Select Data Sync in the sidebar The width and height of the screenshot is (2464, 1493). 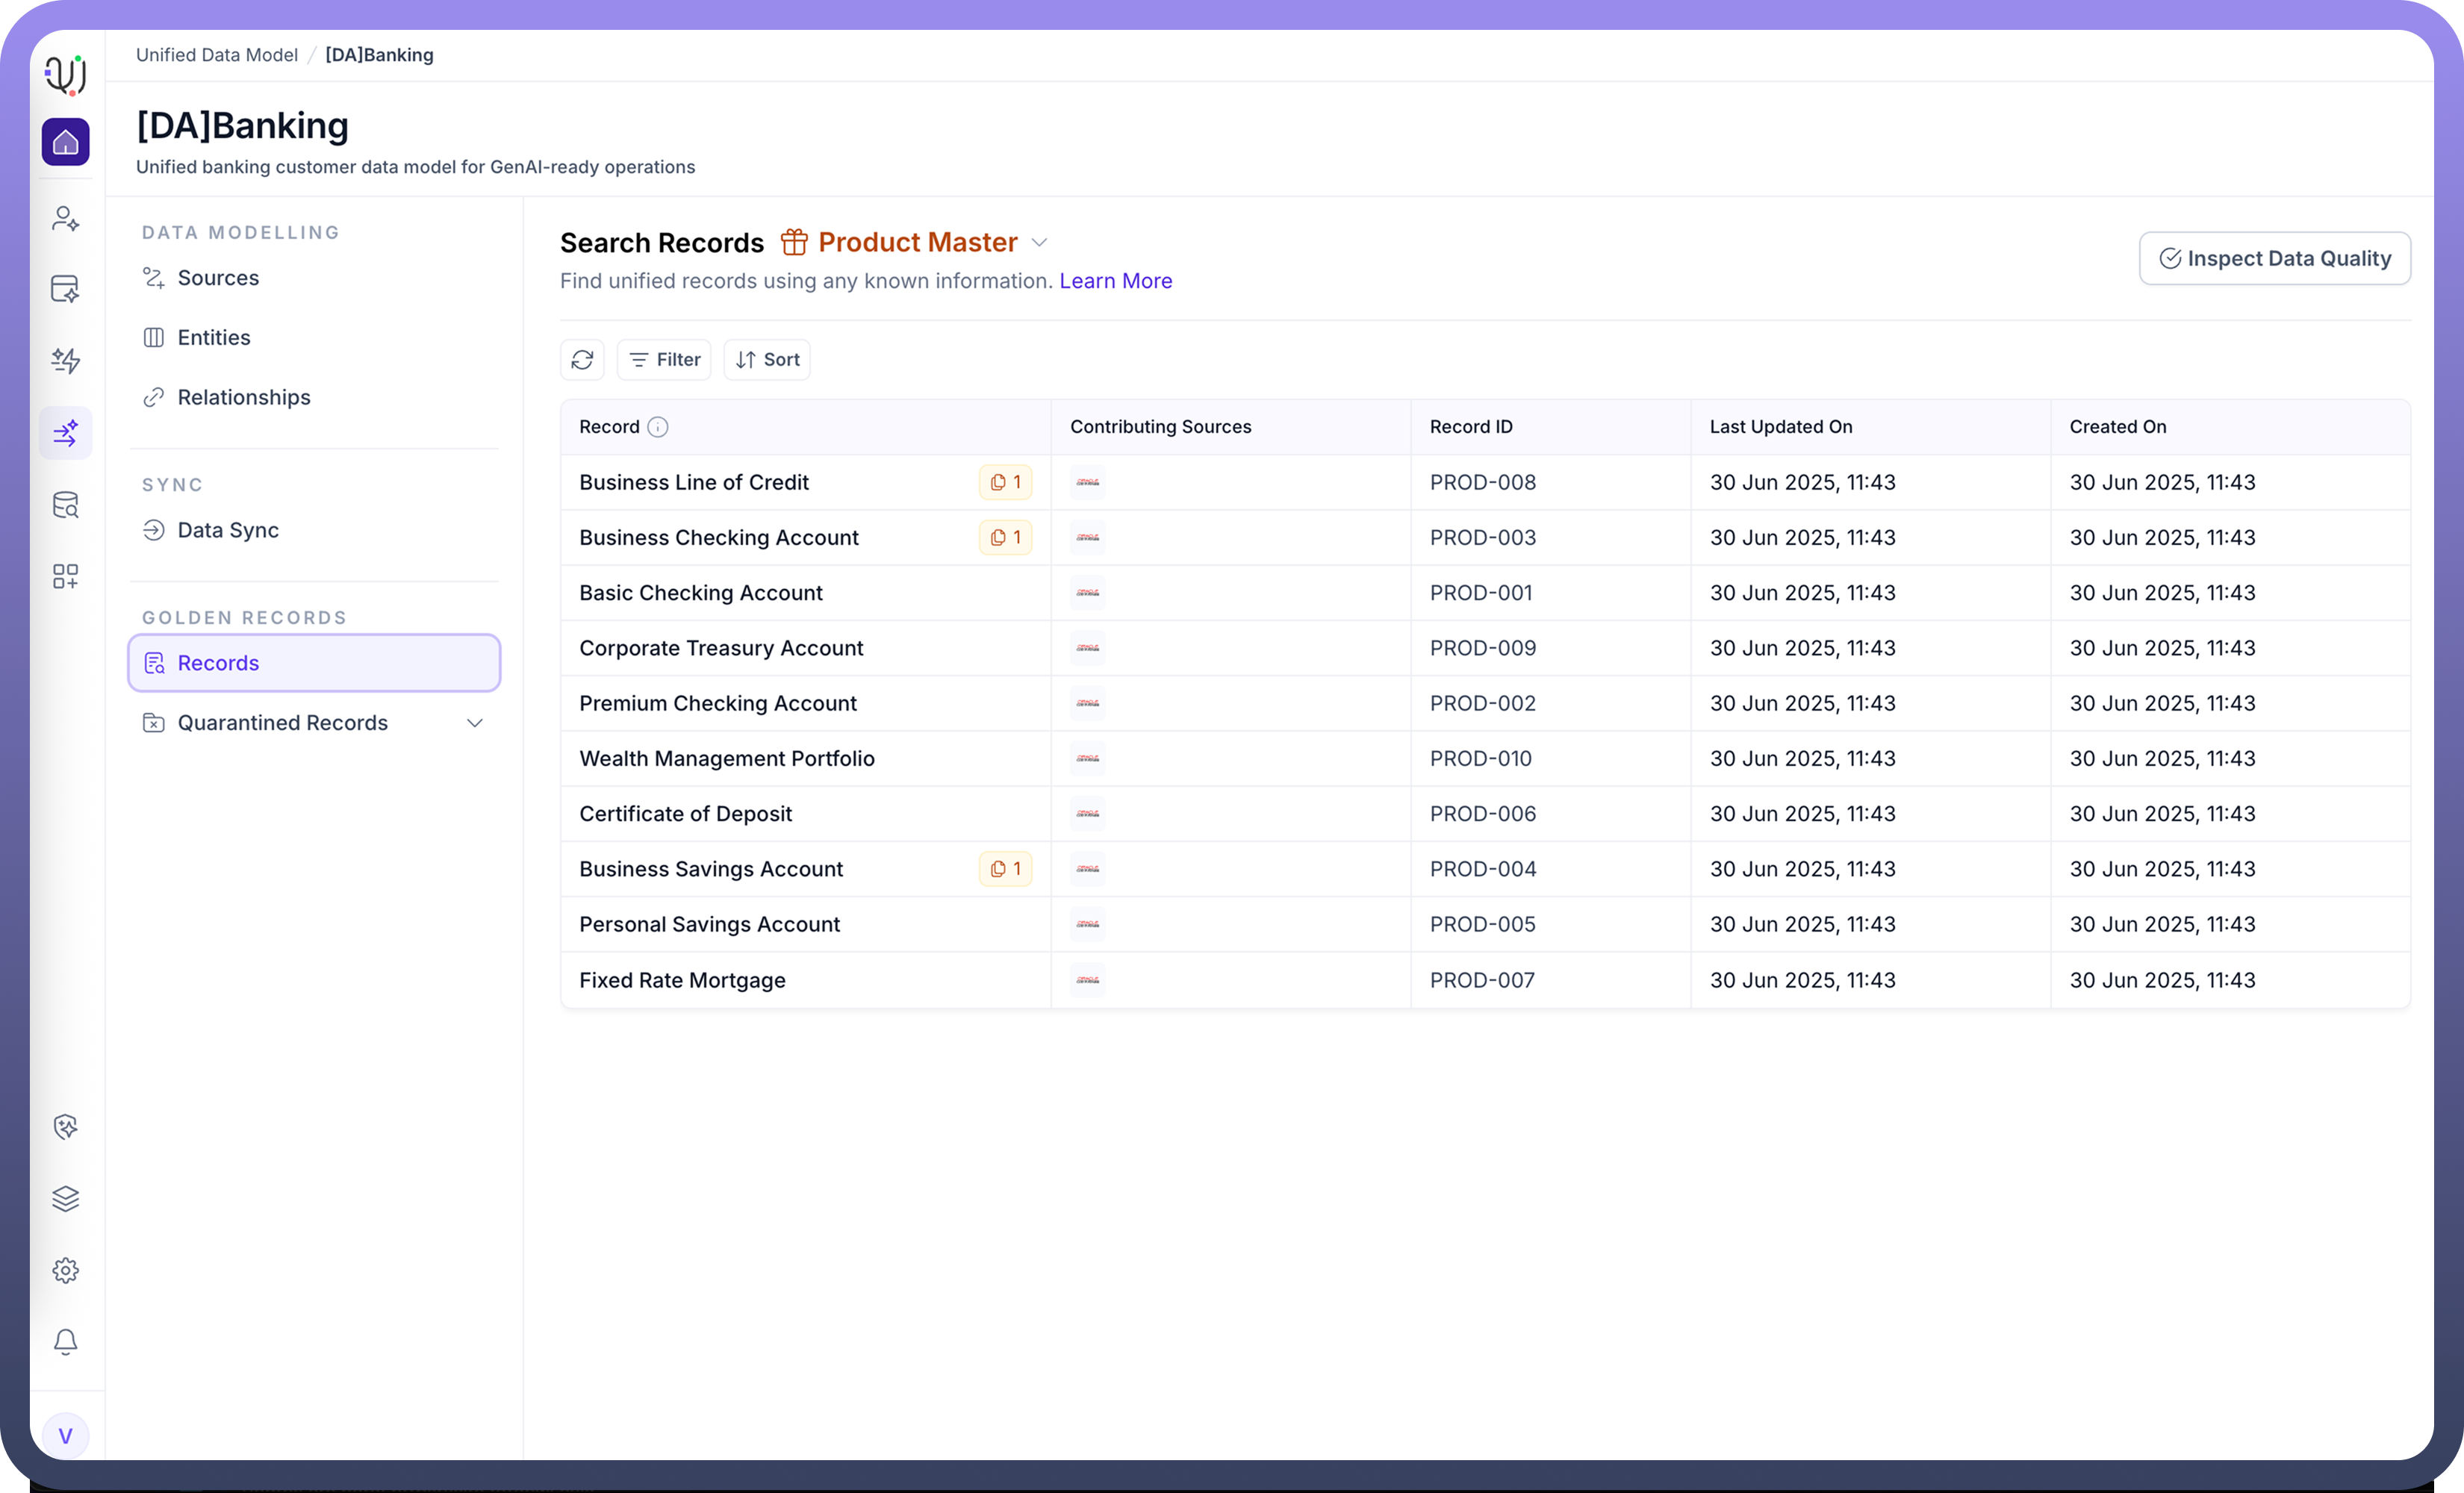228,530
